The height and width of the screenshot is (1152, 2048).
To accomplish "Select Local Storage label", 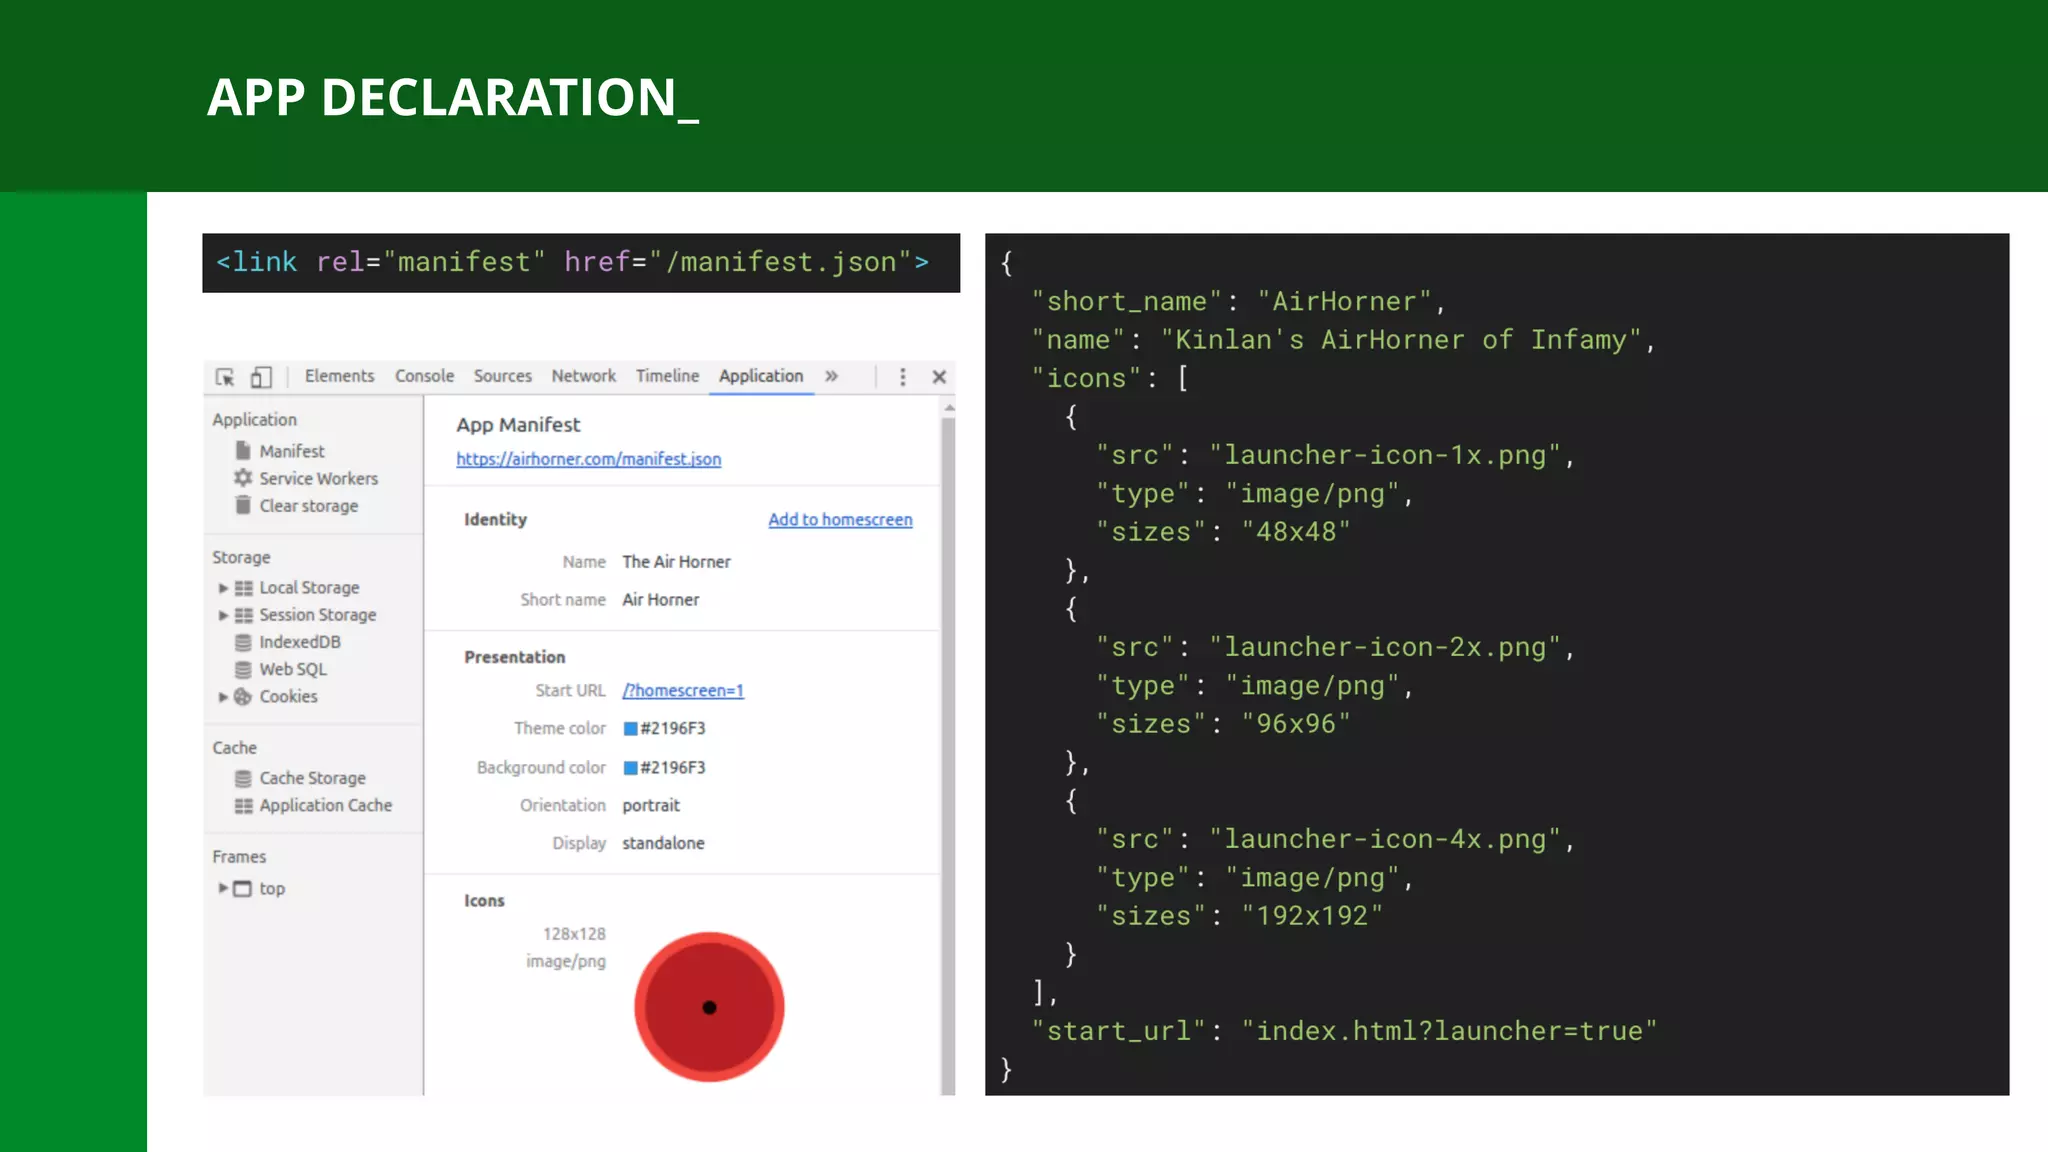I will pos(309,588).
